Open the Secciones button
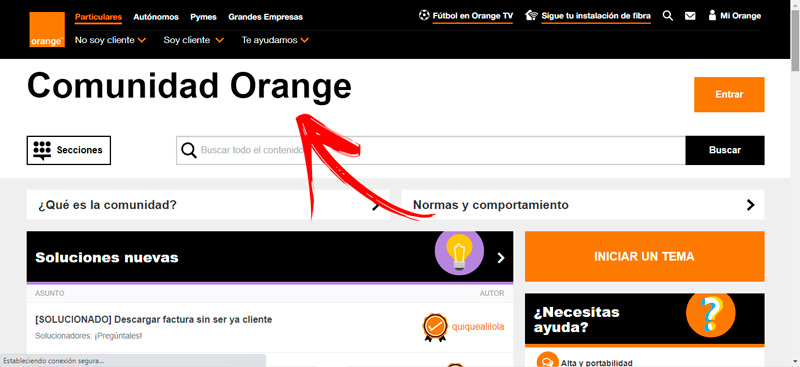 coord(69,150)
